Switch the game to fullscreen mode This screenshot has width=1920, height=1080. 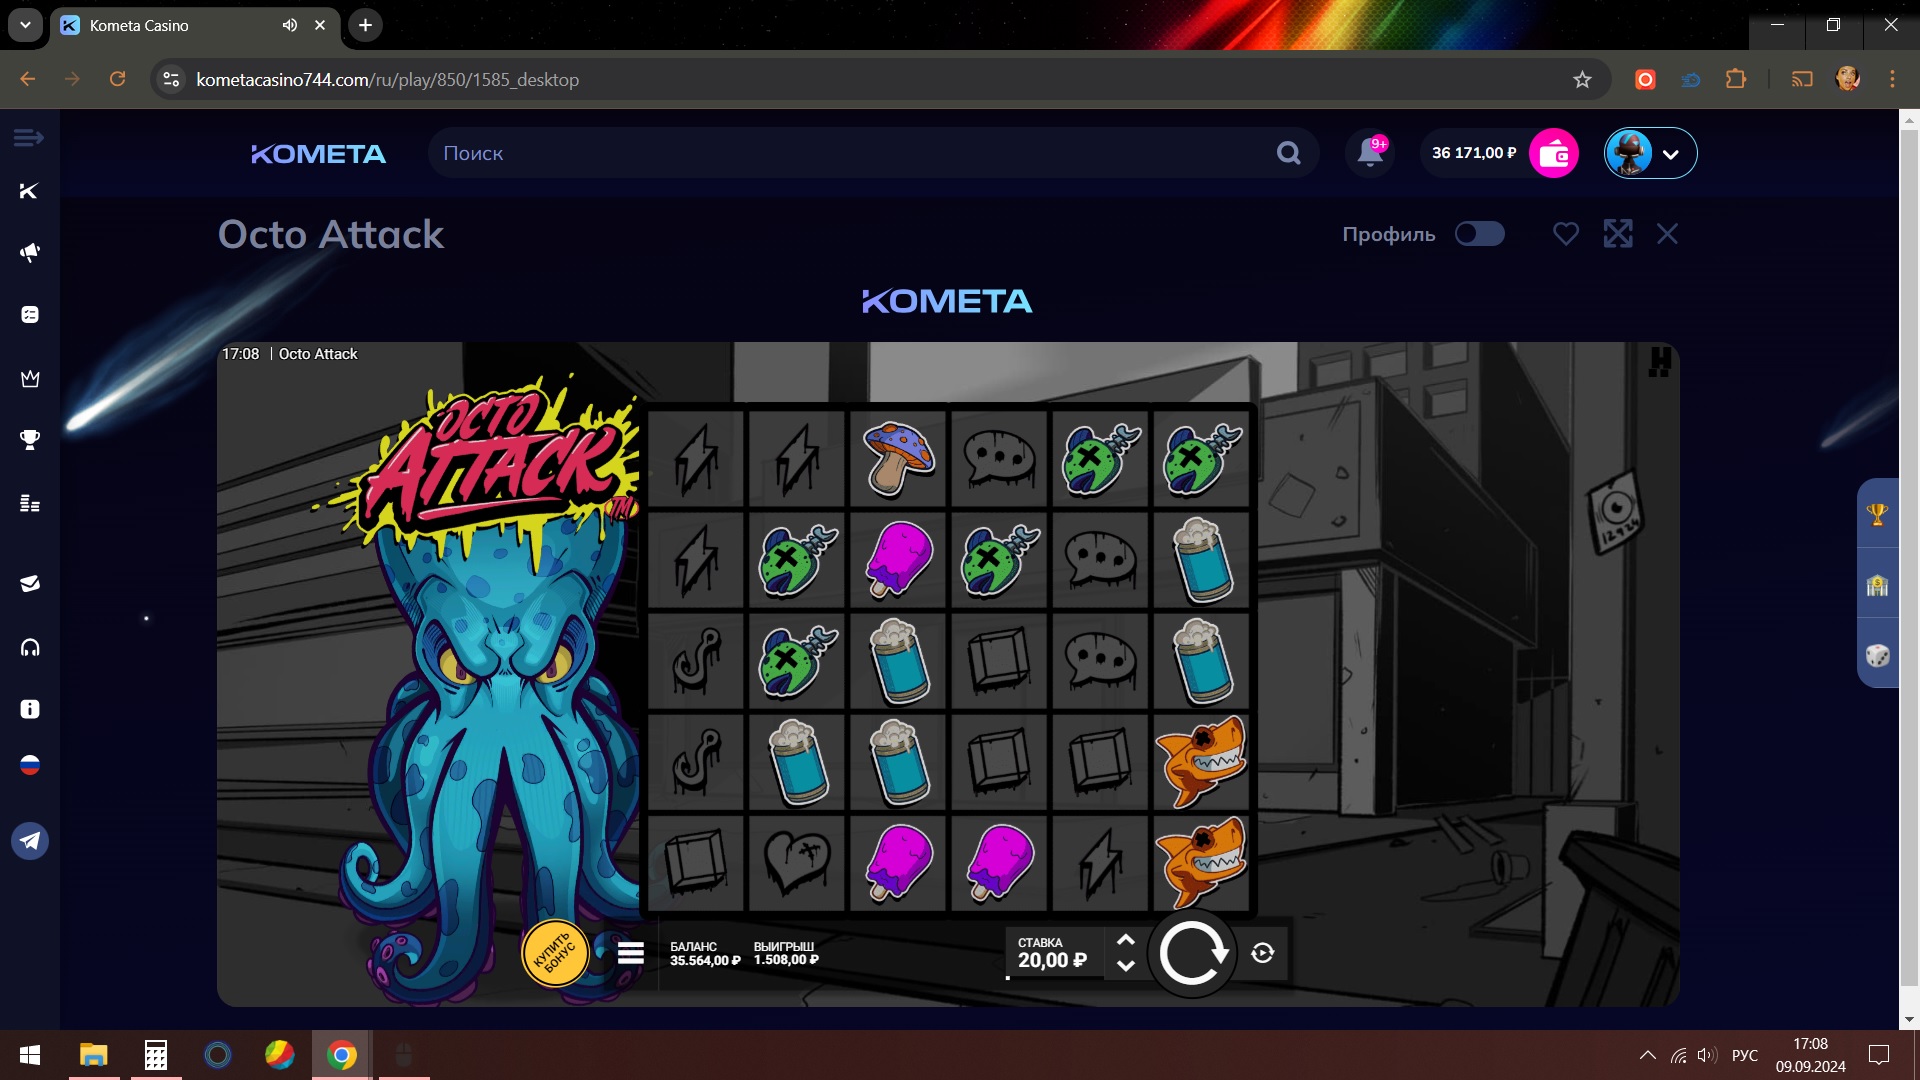tap(1617, 234)
